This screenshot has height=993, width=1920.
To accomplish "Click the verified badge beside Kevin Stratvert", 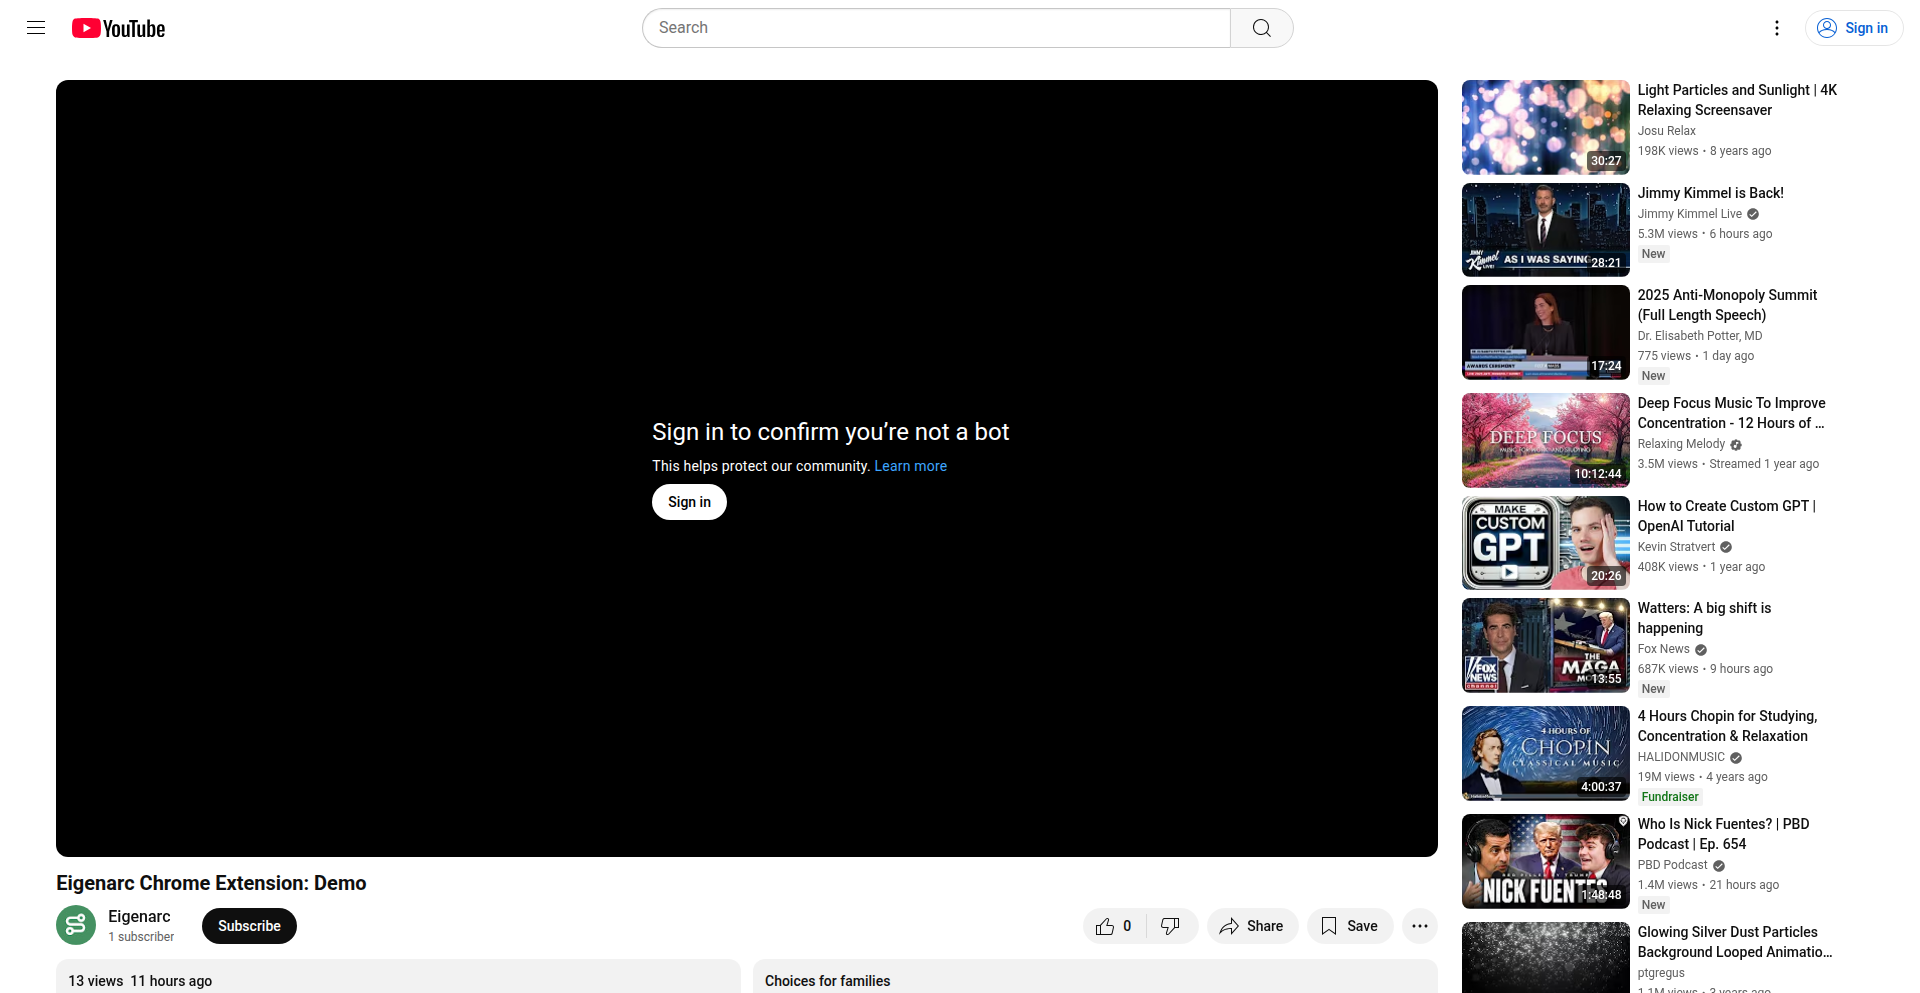I will tap(1726, 548).
